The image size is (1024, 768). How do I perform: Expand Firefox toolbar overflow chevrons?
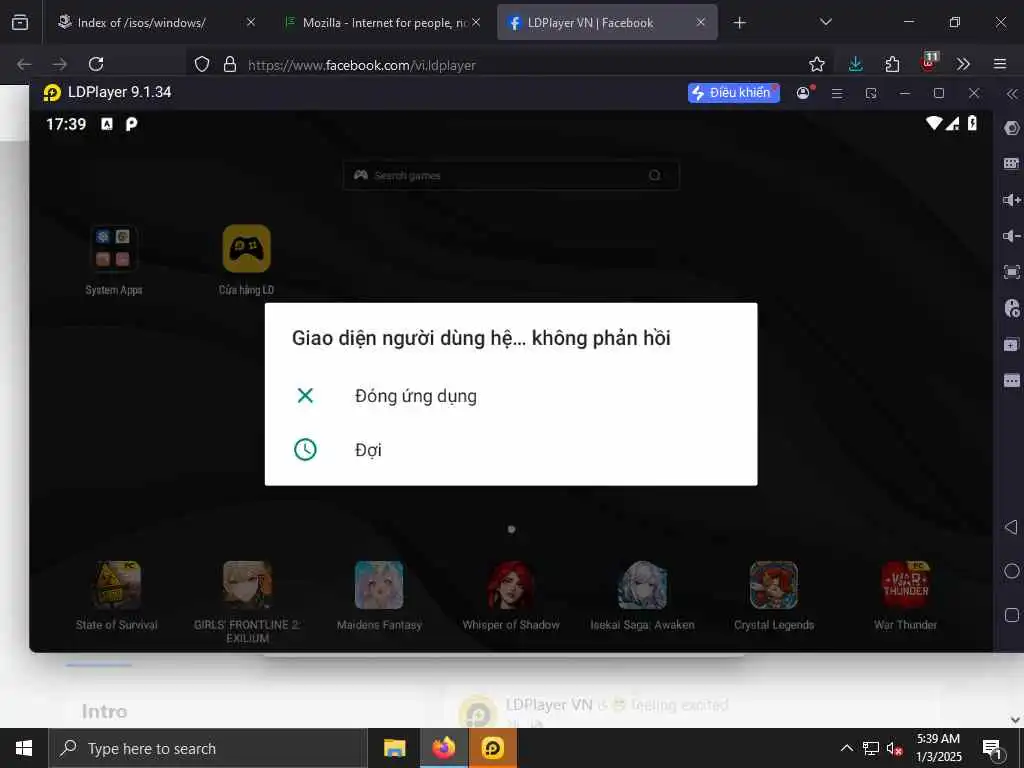pyautogui.click(x=963, y=64)
